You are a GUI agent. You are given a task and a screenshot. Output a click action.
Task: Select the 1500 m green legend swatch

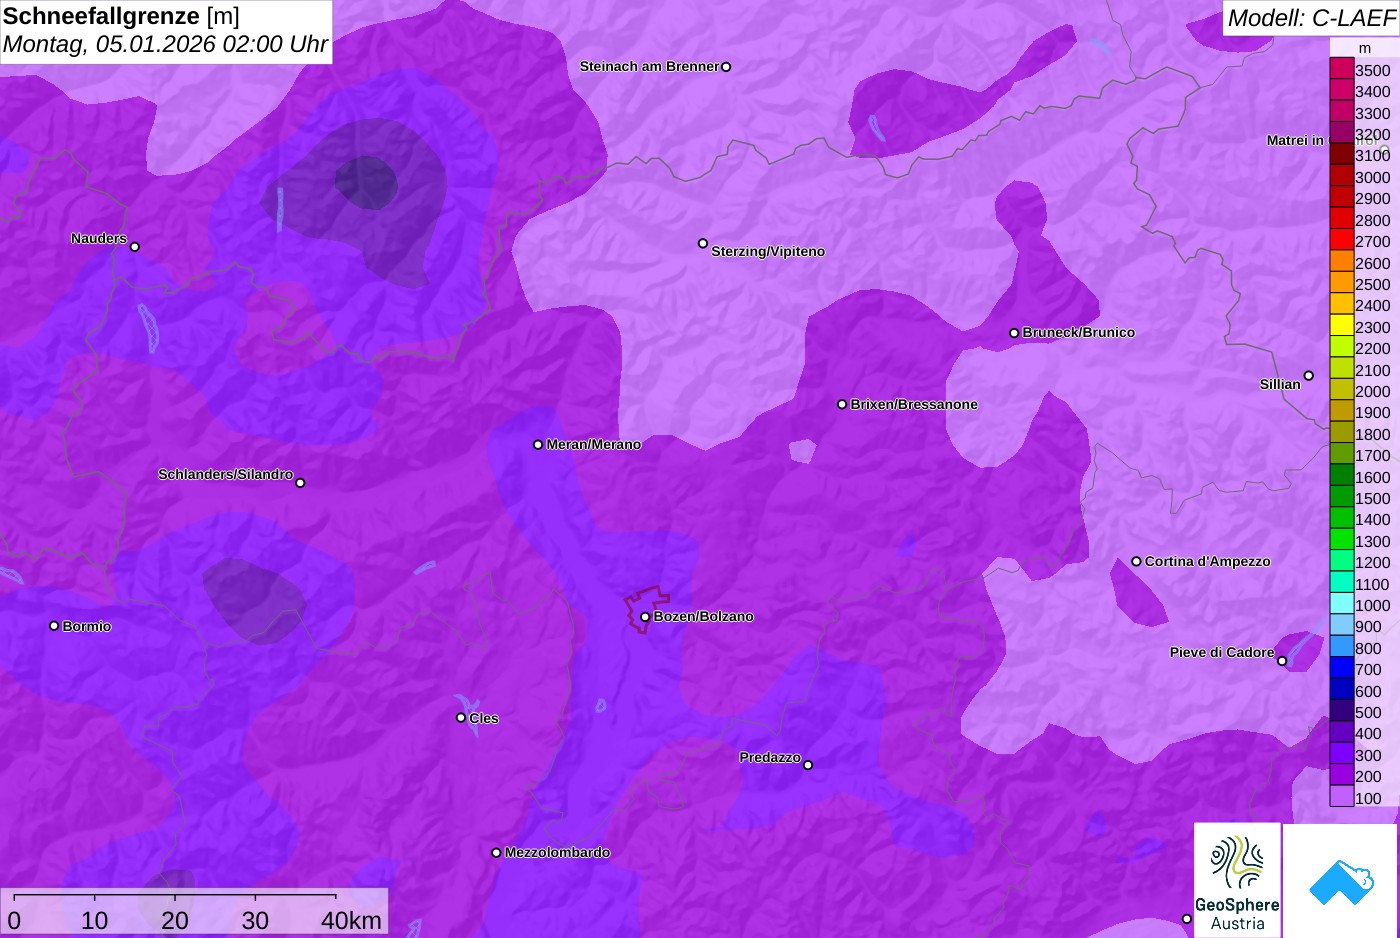1342,497
